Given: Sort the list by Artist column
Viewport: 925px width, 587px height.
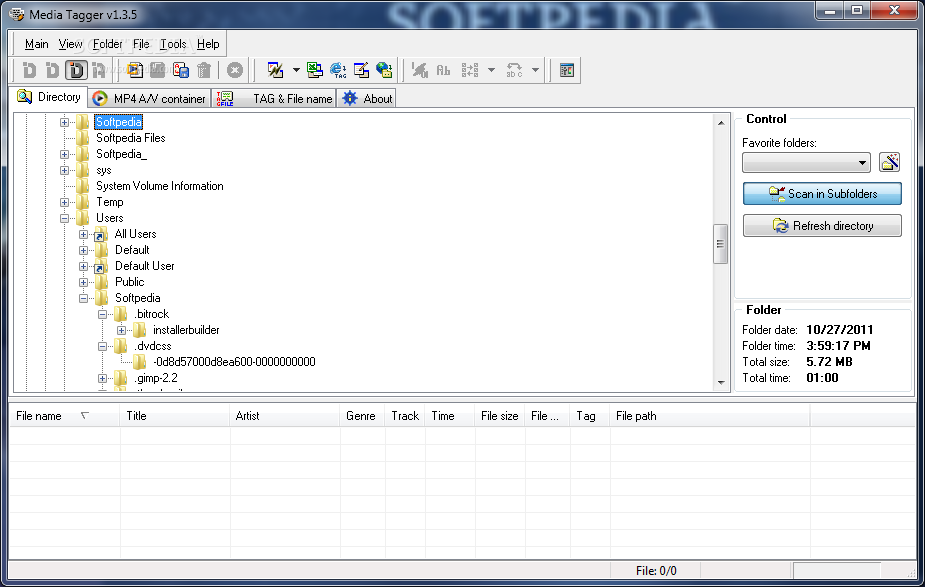Looking at the screenshot, I should click(x=284, y=416).
